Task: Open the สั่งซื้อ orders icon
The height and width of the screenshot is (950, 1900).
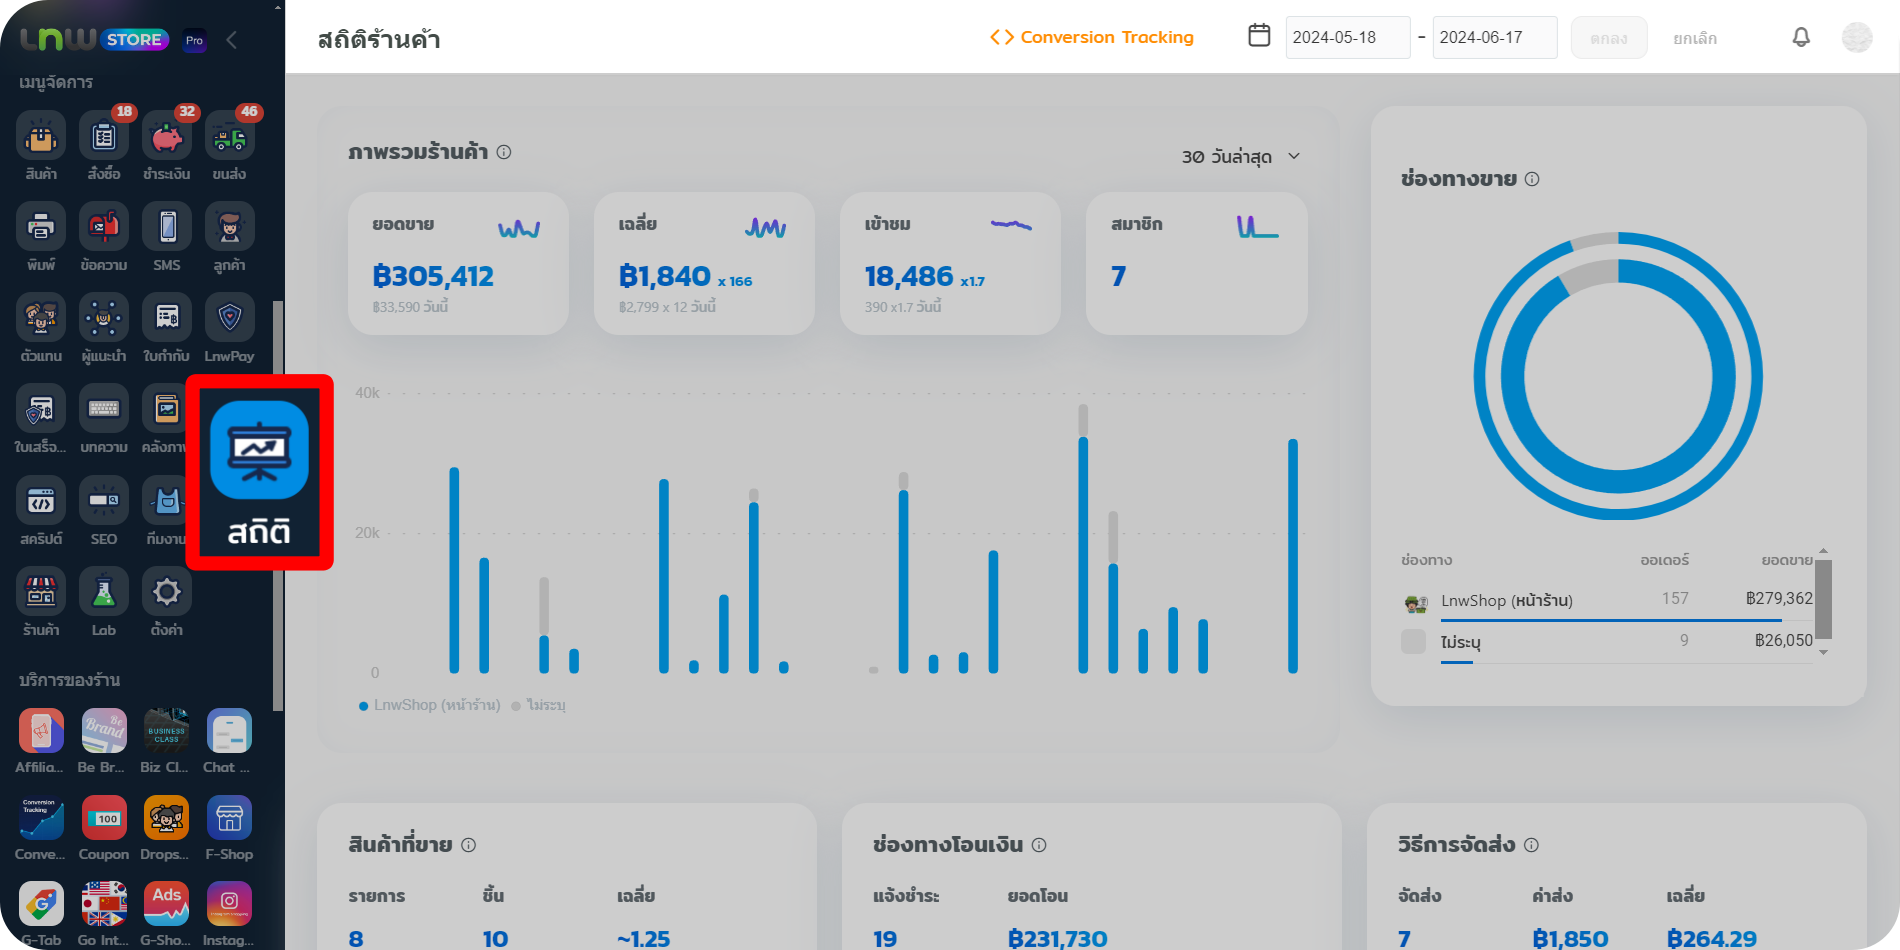Action: [x=104, y=137]
